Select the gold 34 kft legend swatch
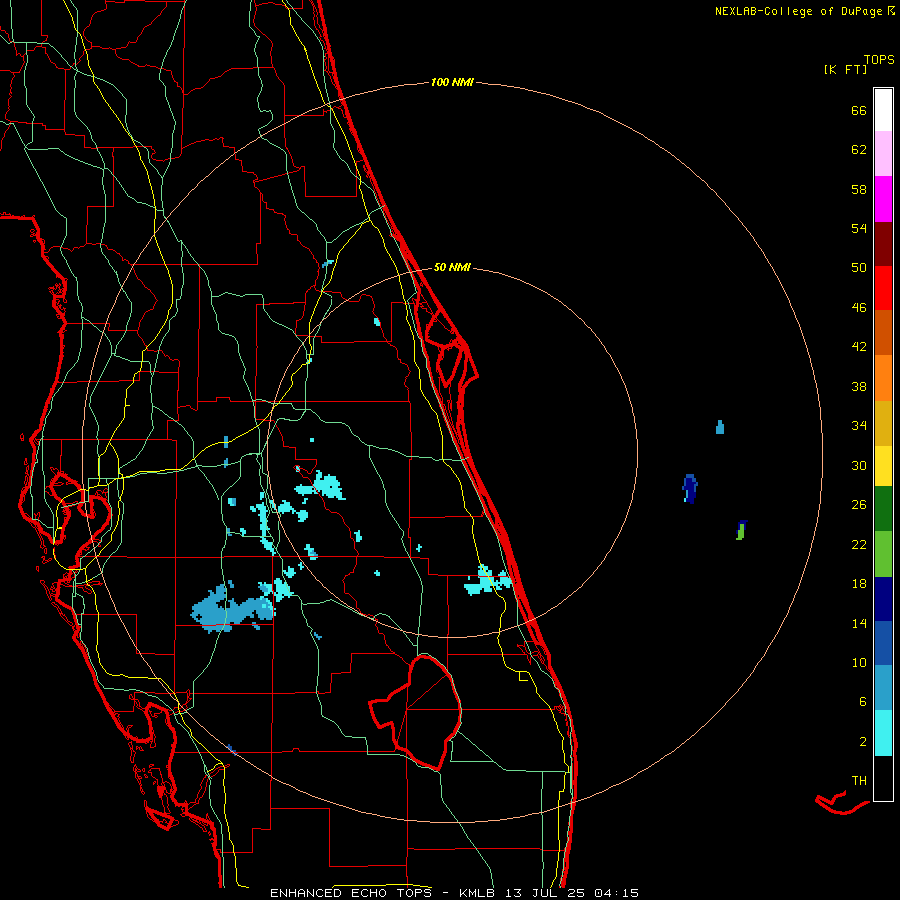The height and width of the screenshot is (900, 900). pyautogui.click(x=883, y=423)
